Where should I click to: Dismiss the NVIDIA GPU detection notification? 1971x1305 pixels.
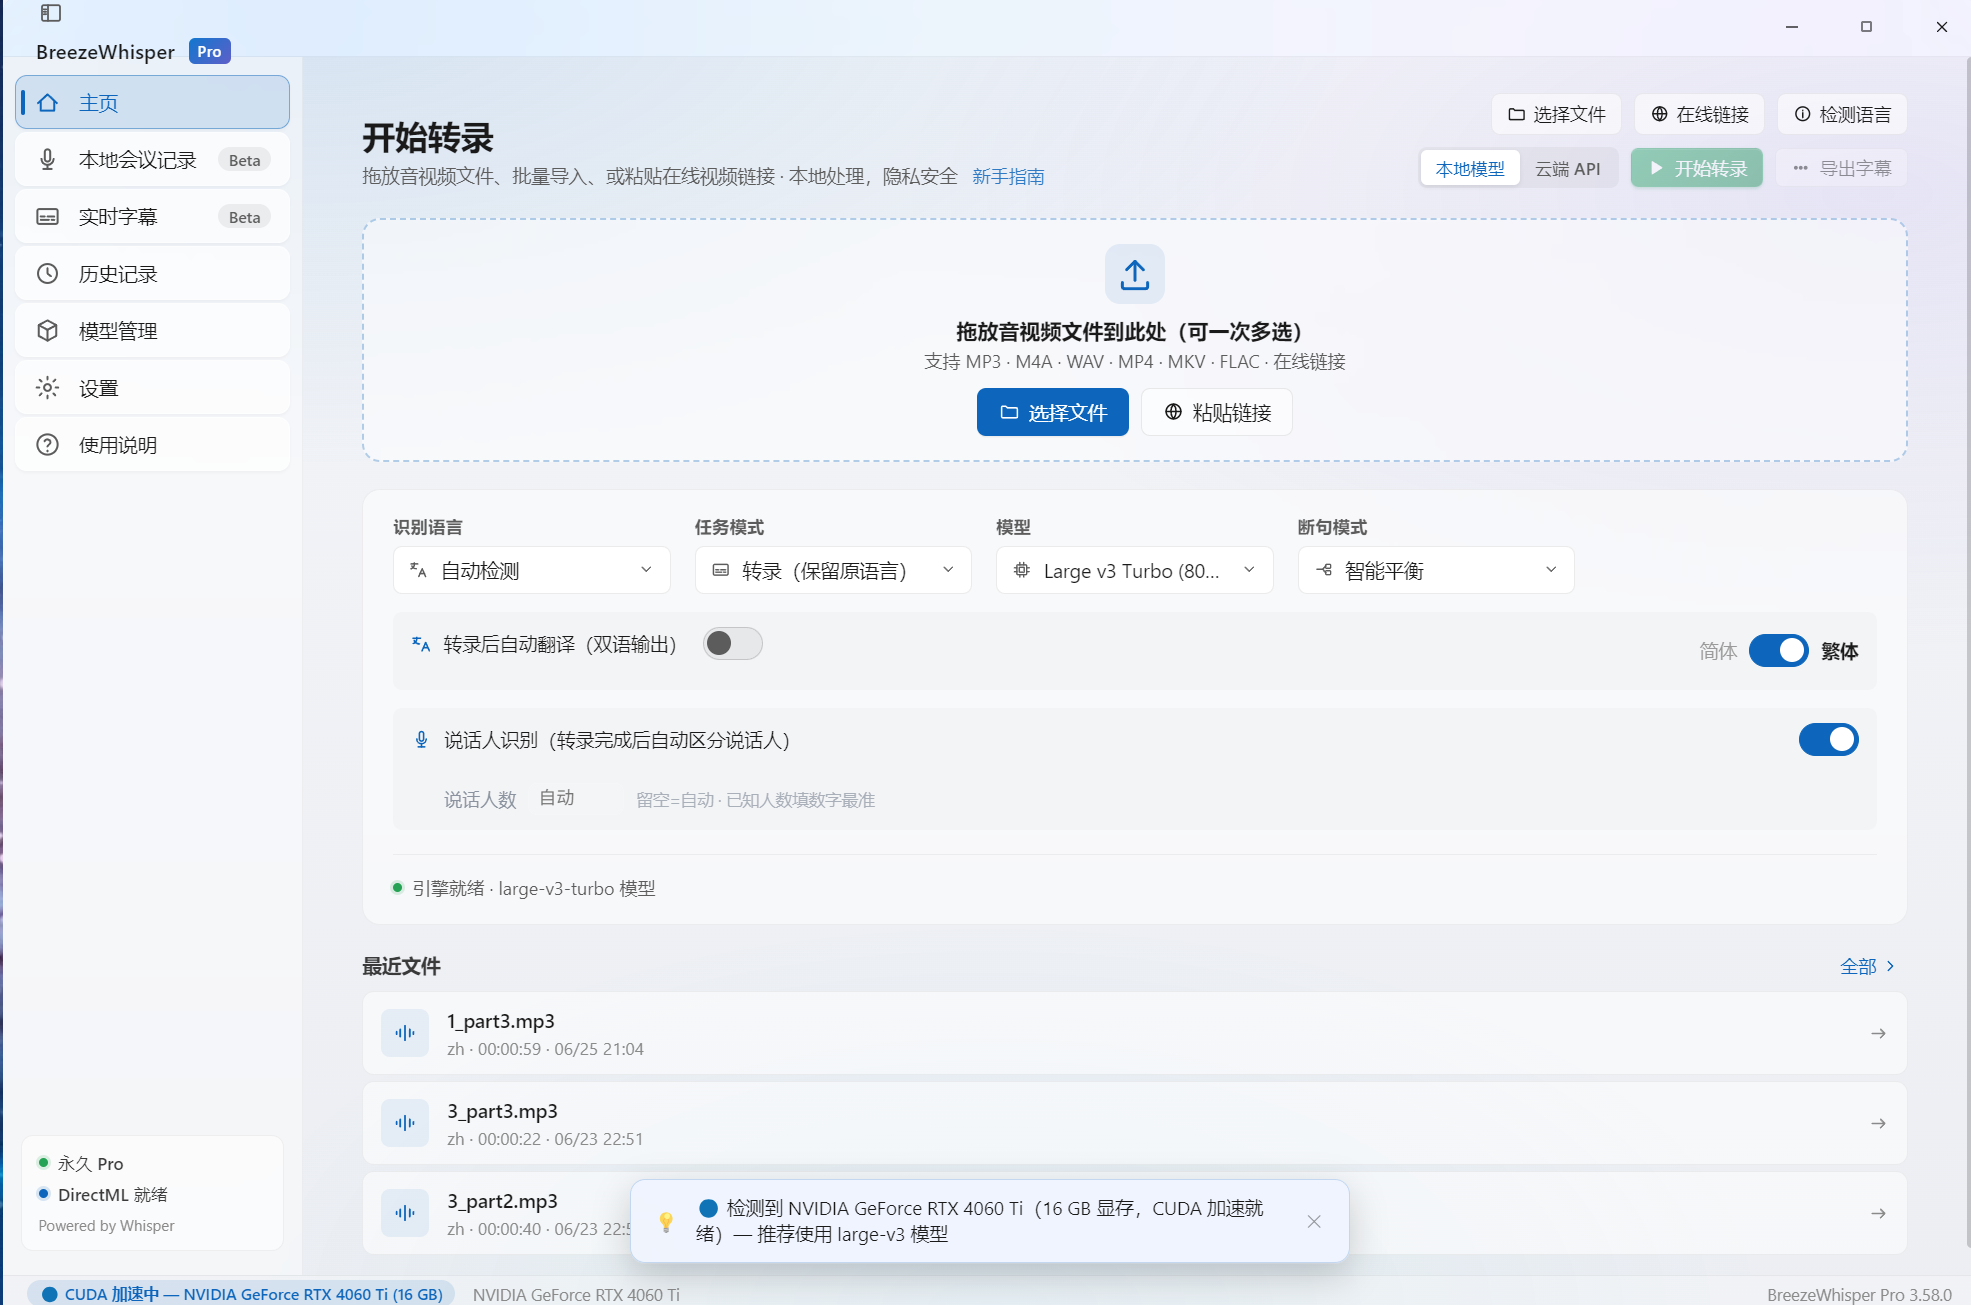pos(1314,1221)
